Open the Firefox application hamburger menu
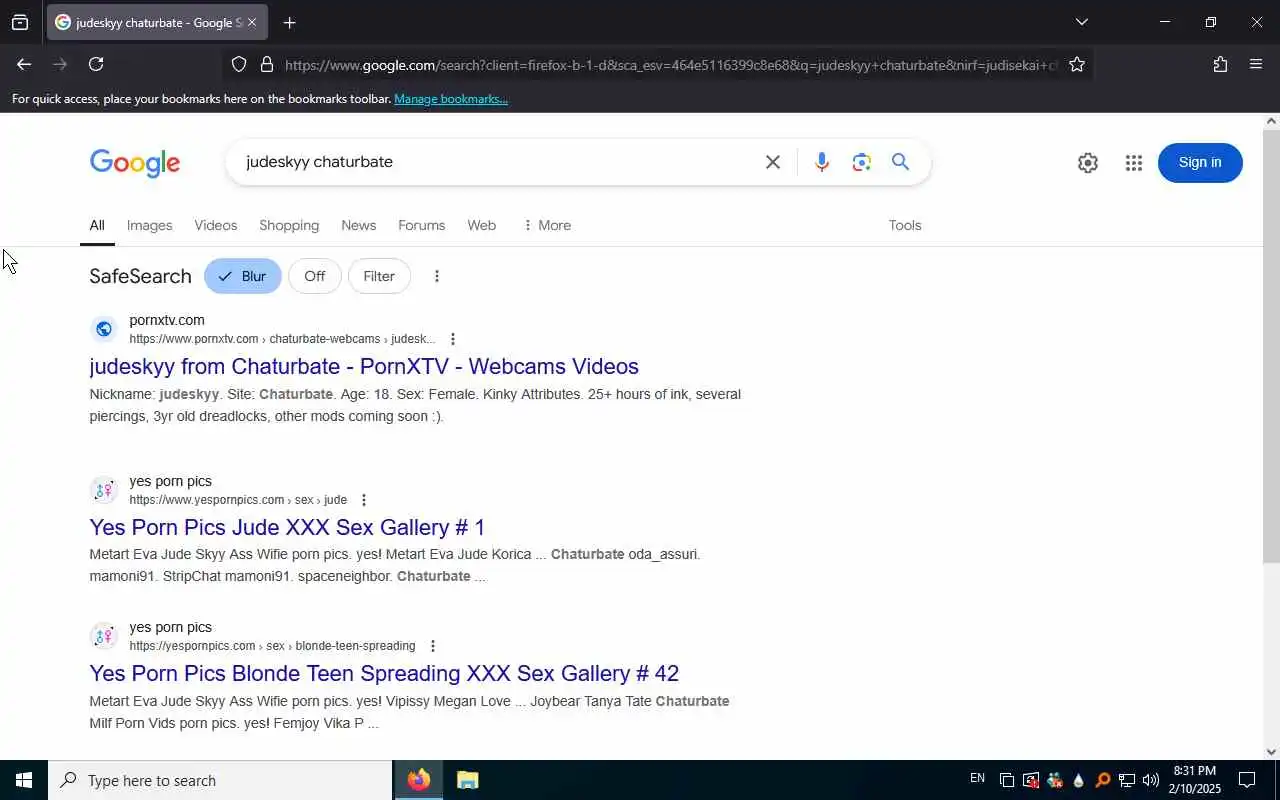The image size is (1280, 800). [x=1256, y=64]
